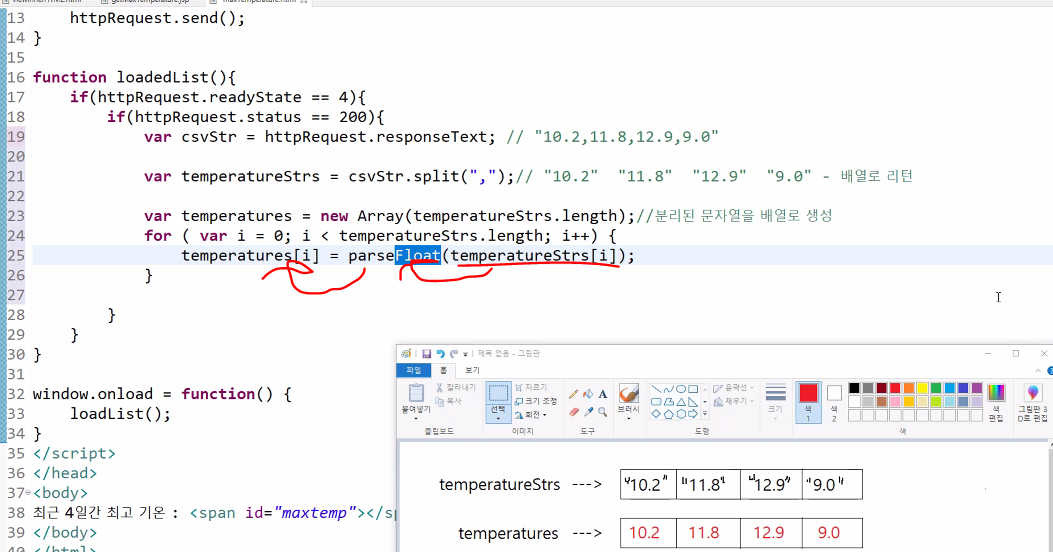Choose the pentagon shape
1053x552 pixels.
point(669,414)
